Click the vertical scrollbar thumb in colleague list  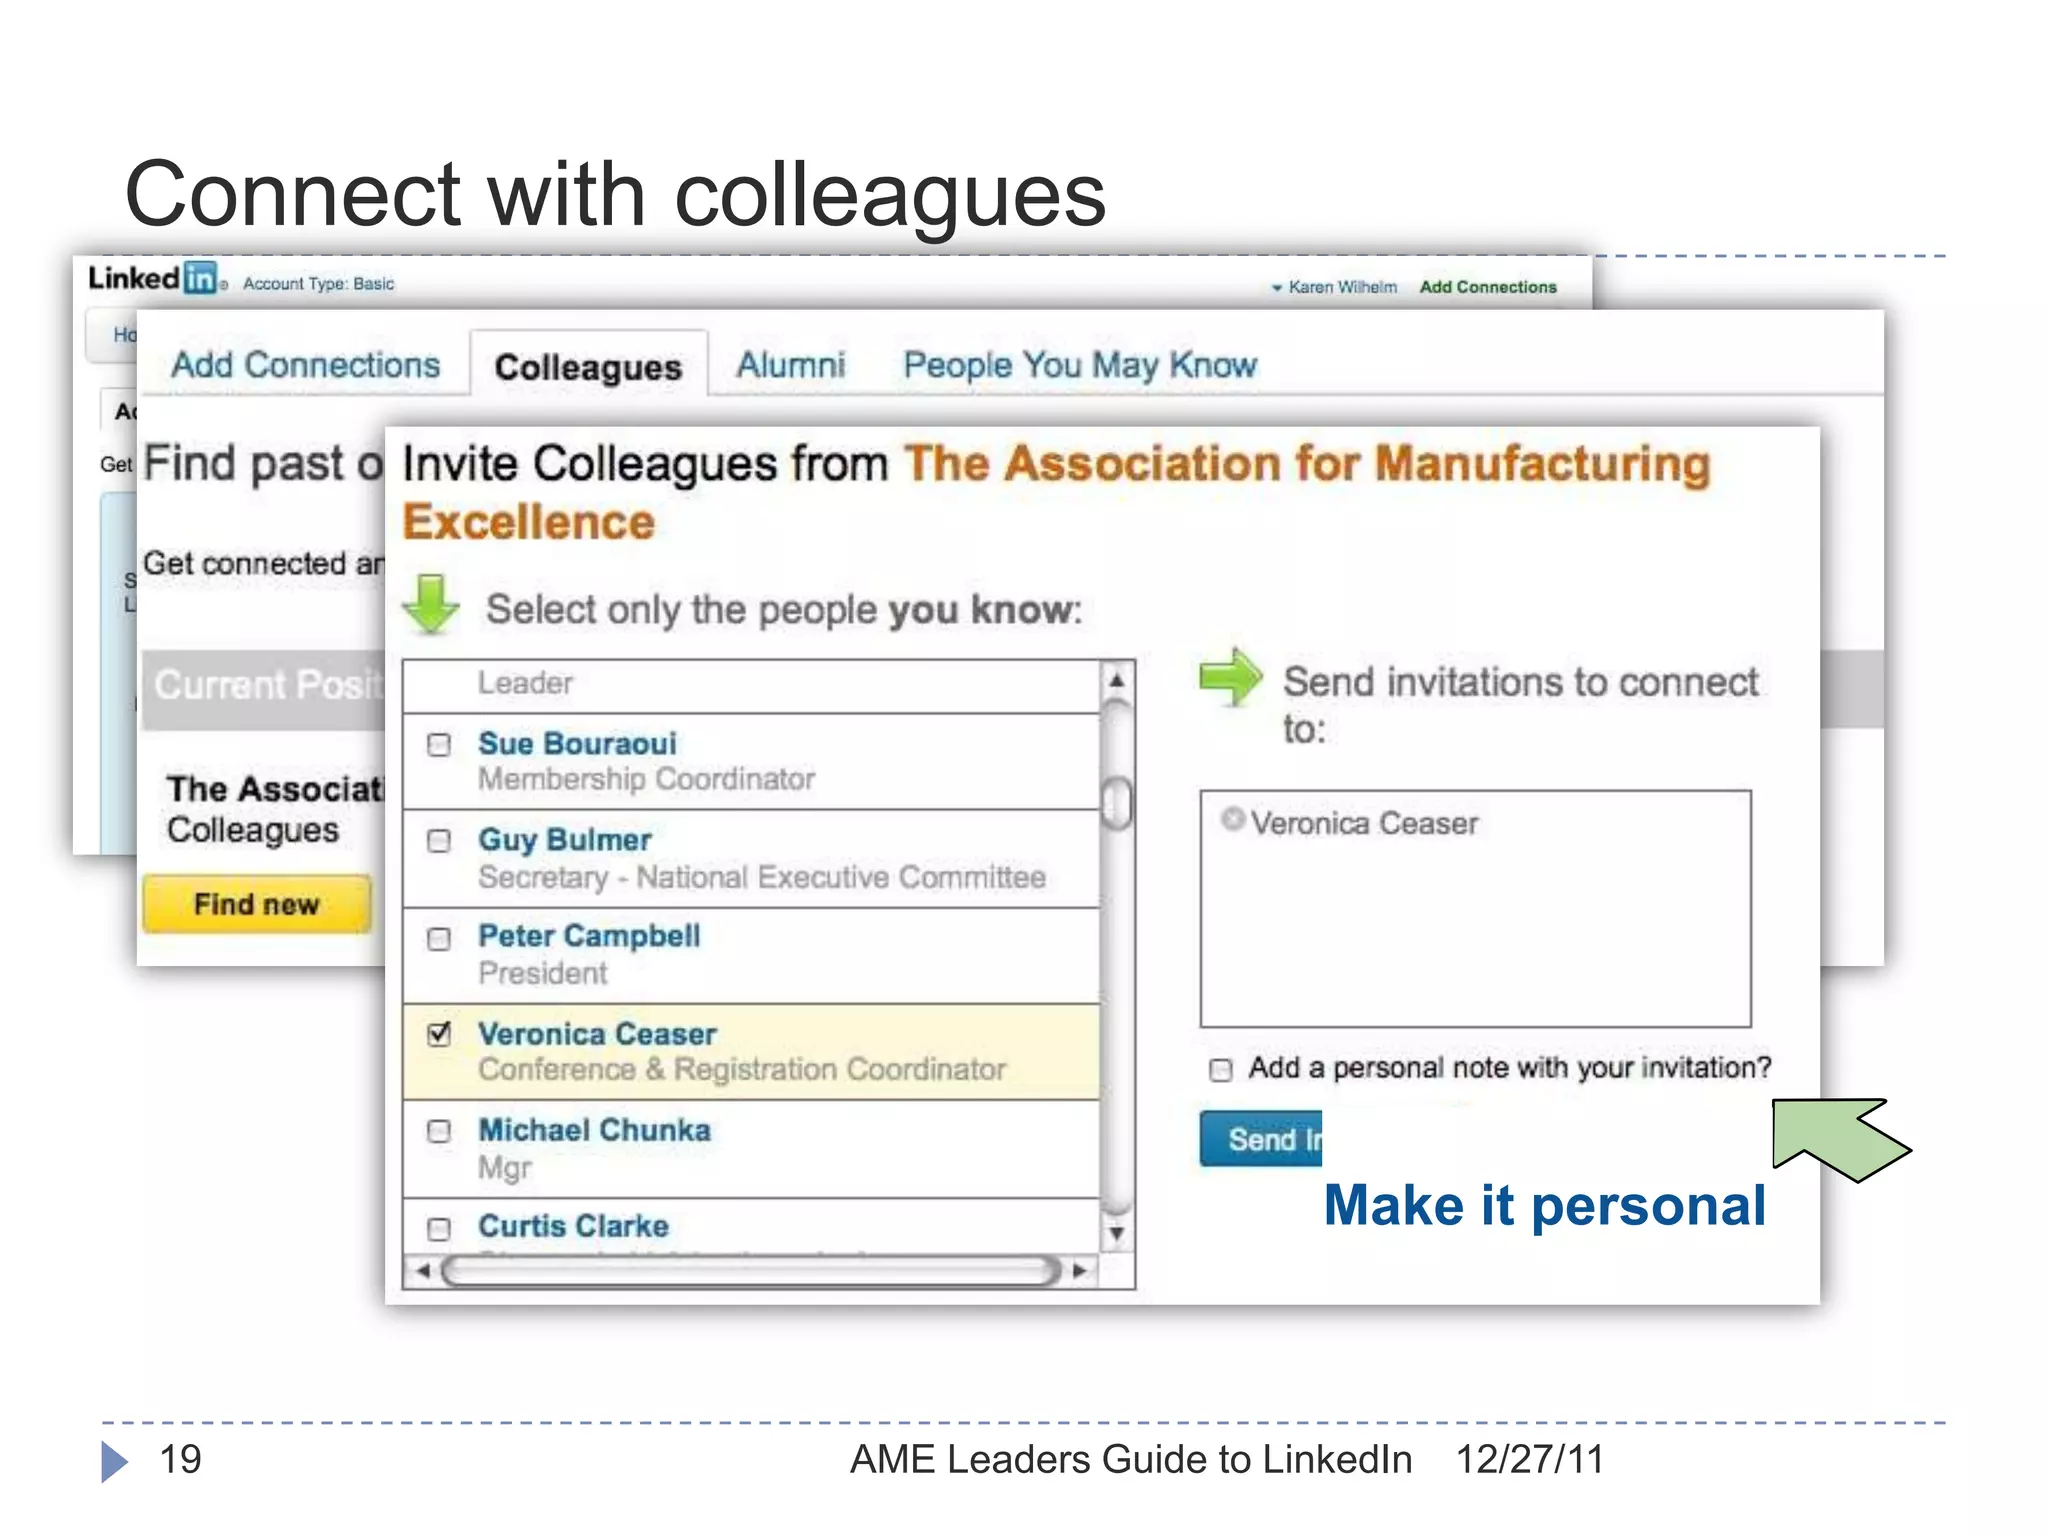pyautogui.click(x=1117, y=803)
